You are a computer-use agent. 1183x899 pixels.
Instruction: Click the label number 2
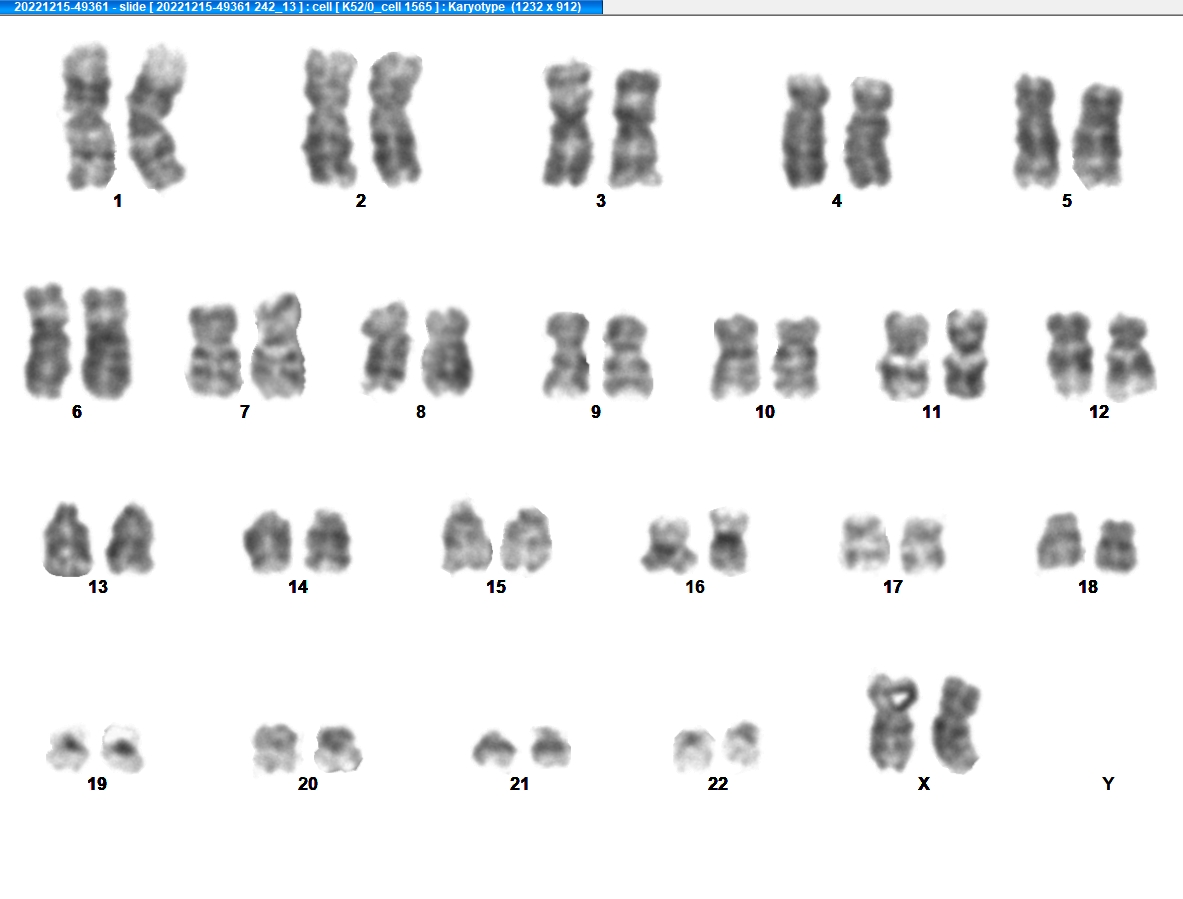tap(361, 201)
